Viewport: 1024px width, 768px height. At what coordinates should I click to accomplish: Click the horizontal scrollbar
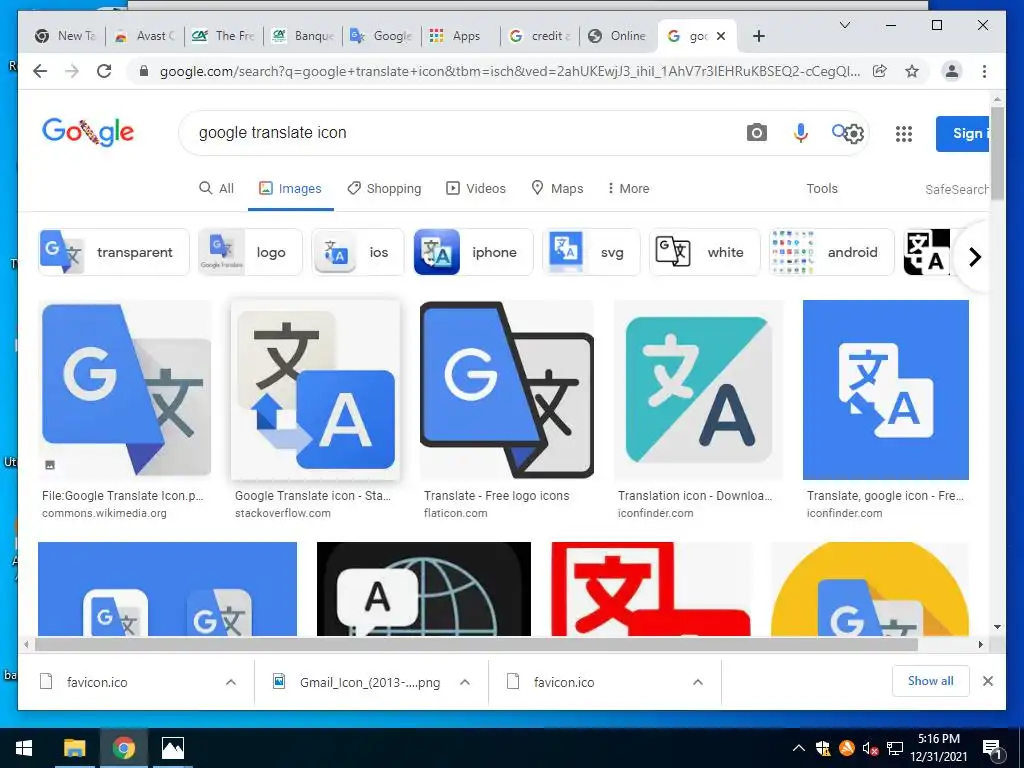[477, 645]
